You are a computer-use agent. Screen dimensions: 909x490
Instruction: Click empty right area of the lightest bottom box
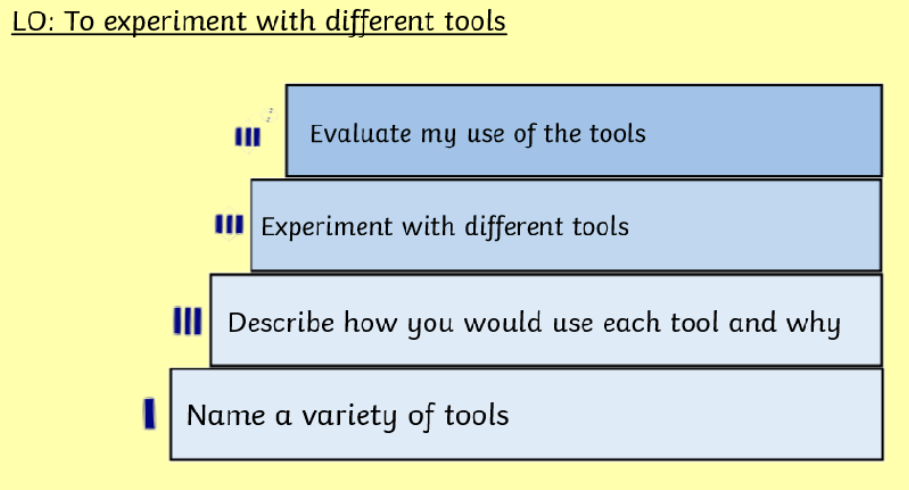[696, 415]
